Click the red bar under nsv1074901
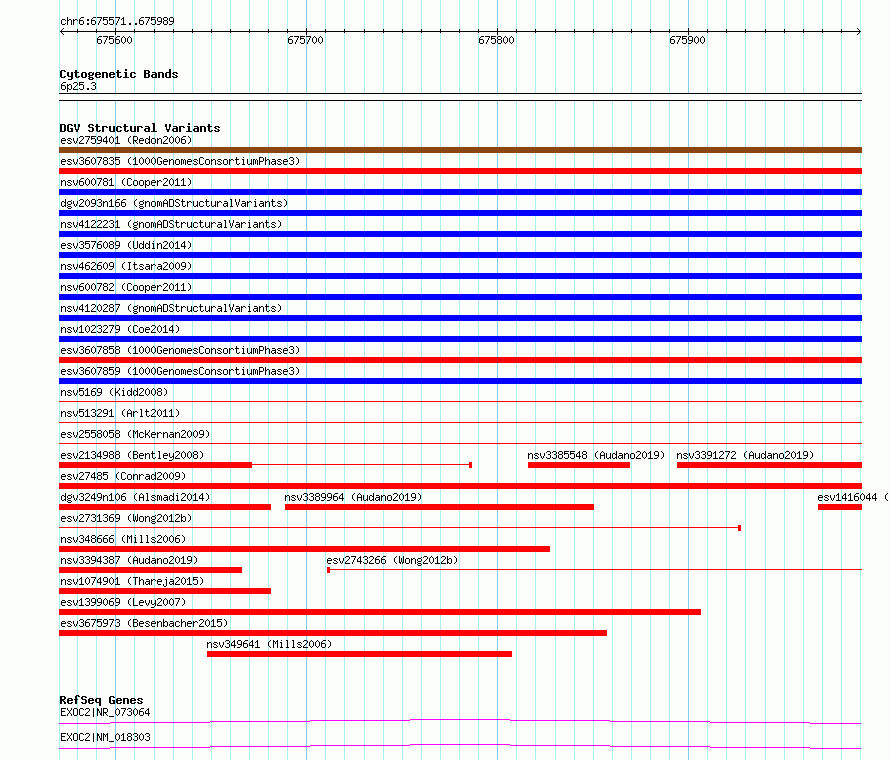Viewport: 890px width, 760px height. pyautogui.click(x=165, y=591)
